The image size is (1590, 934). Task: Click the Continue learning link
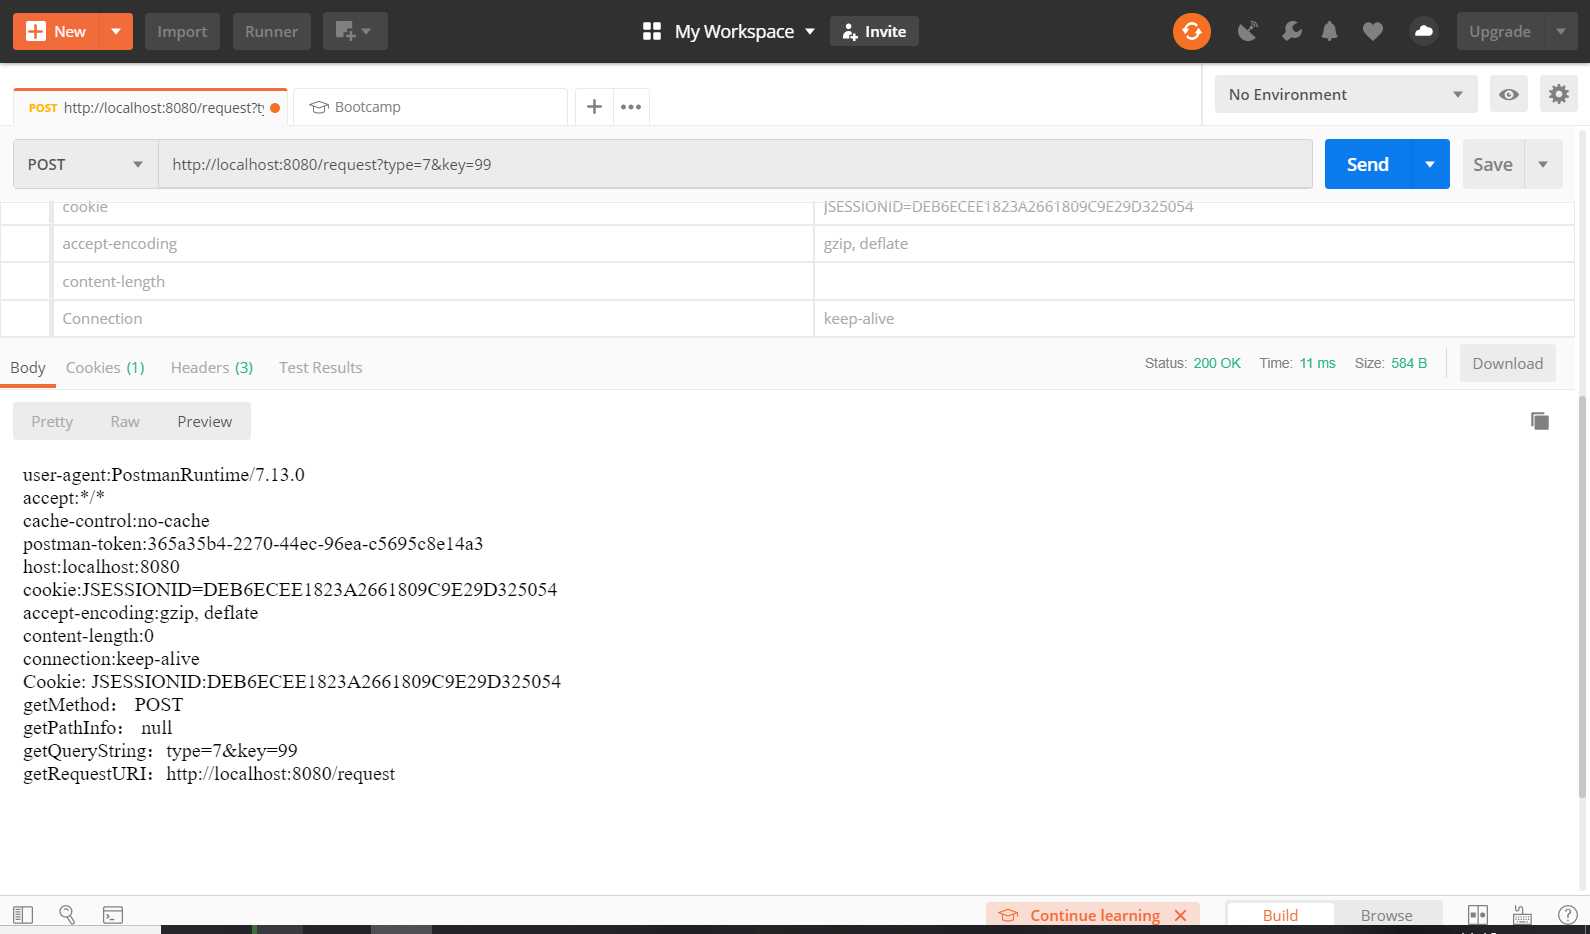[x=1095, y=915]
